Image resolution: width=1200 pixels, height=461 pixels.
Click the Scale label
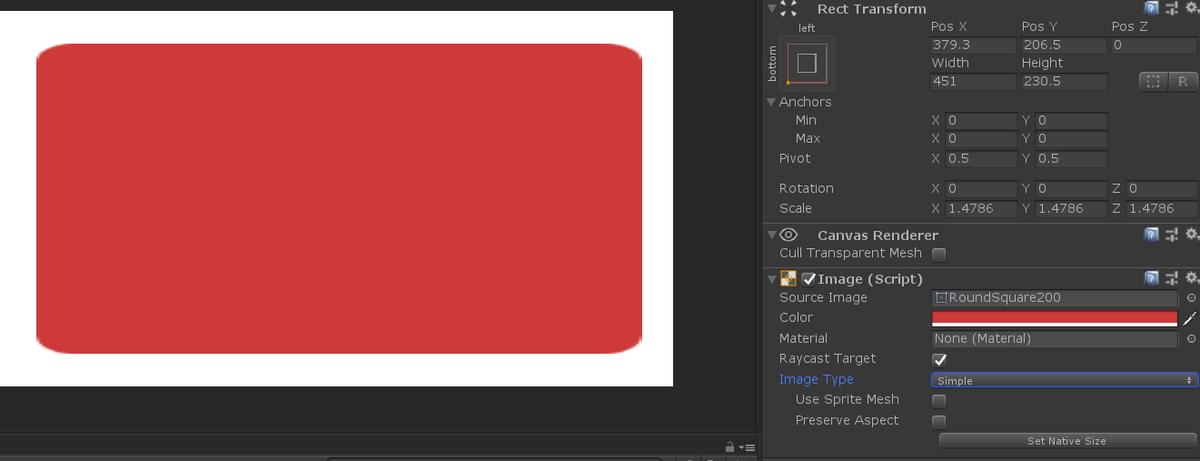[796, 208]
